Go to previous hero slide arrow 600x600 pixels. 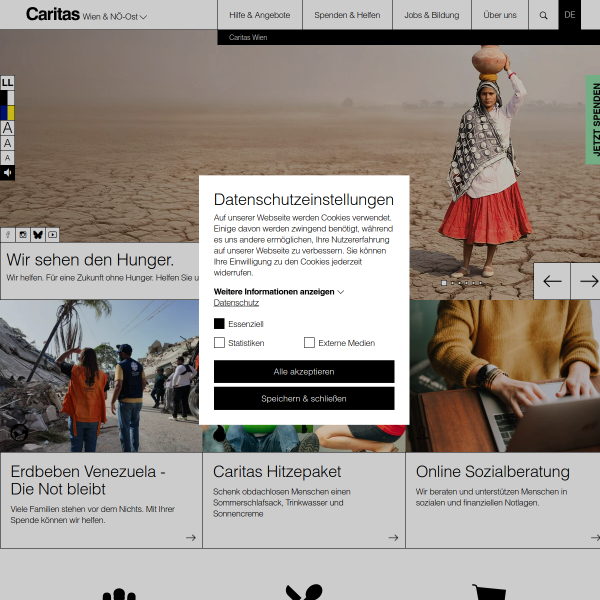pos(552,281)
